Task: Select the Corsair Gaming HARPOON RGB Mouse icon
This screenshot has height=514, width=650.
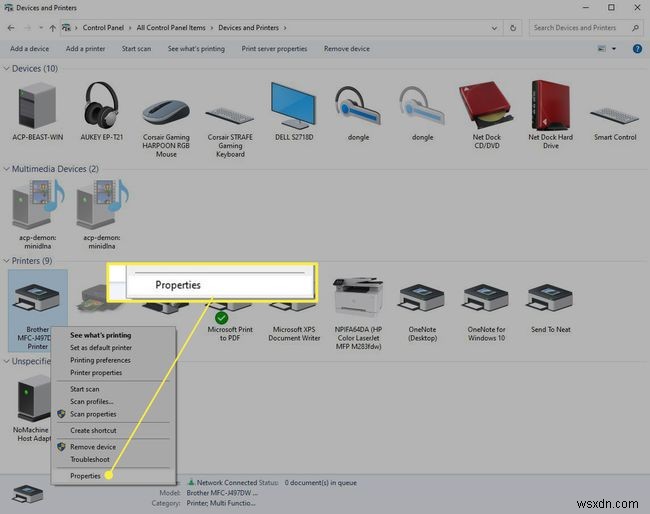Action: (166, 112)
